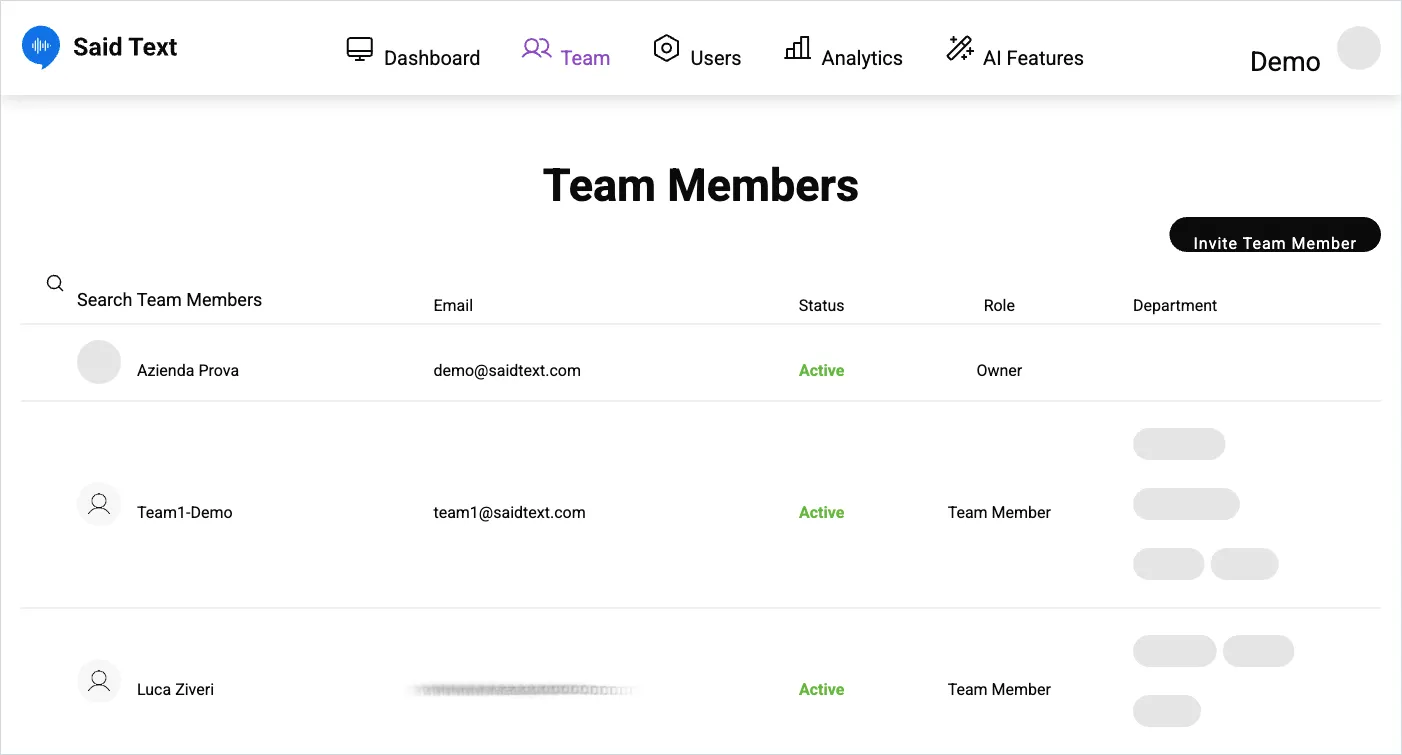This screenshot has height=755, width=1402.
Task: Click the team1@saidtext.com email
Action: click(509, 513)
